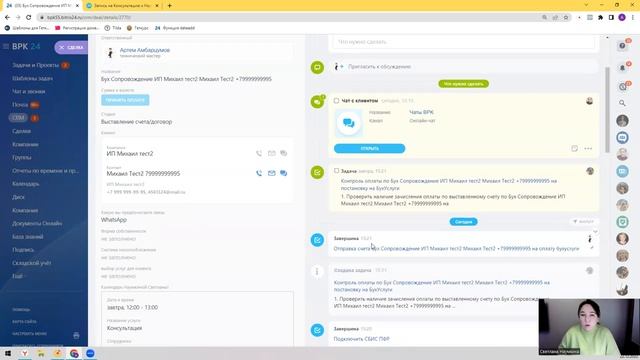
Task: Open a new browser tab with the plus
Action: pyautogui.click(x=169, y=6)
